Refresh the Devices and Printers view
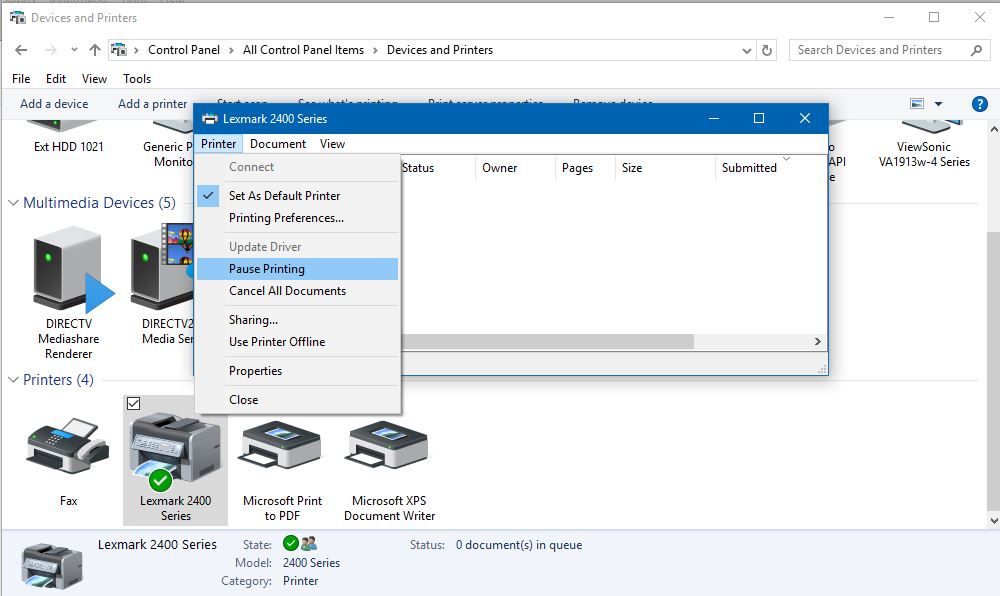The image size is (1000, 596). tap(767, 50)
